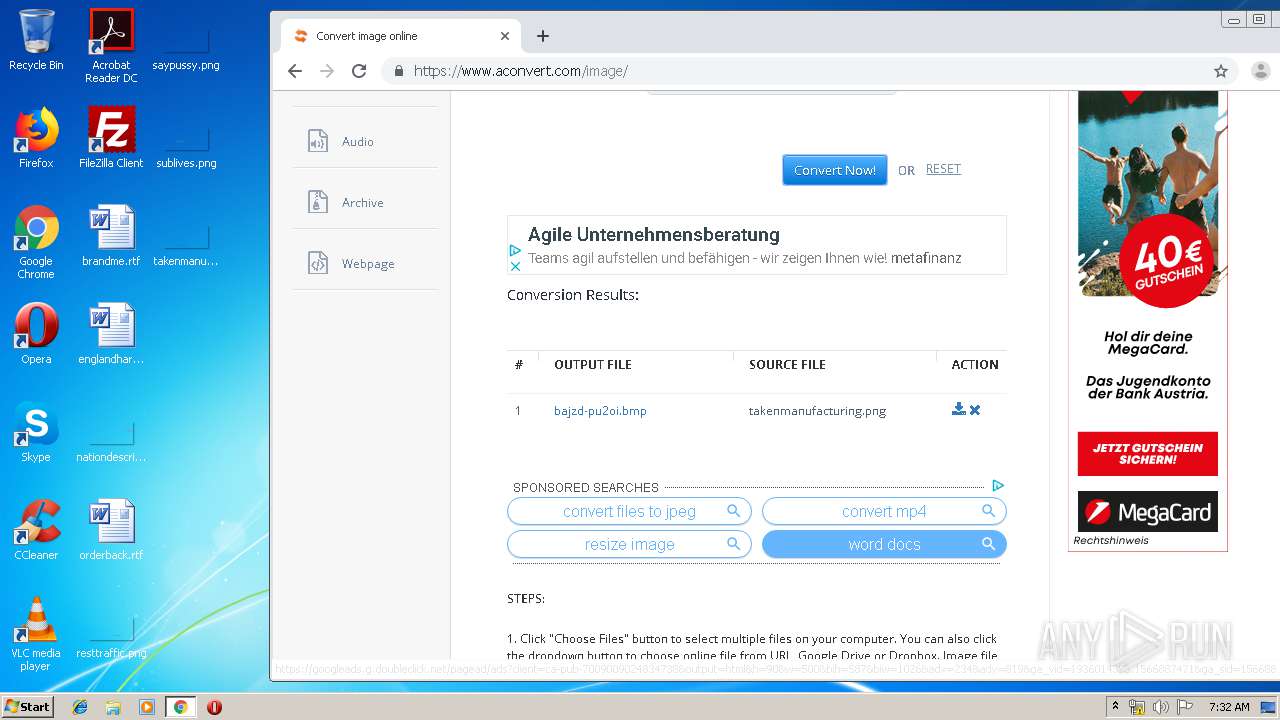Image resolution: width=1280 pixels, height=720 pixels.
Task: Close the Convert image online tab
Action: 505,36
